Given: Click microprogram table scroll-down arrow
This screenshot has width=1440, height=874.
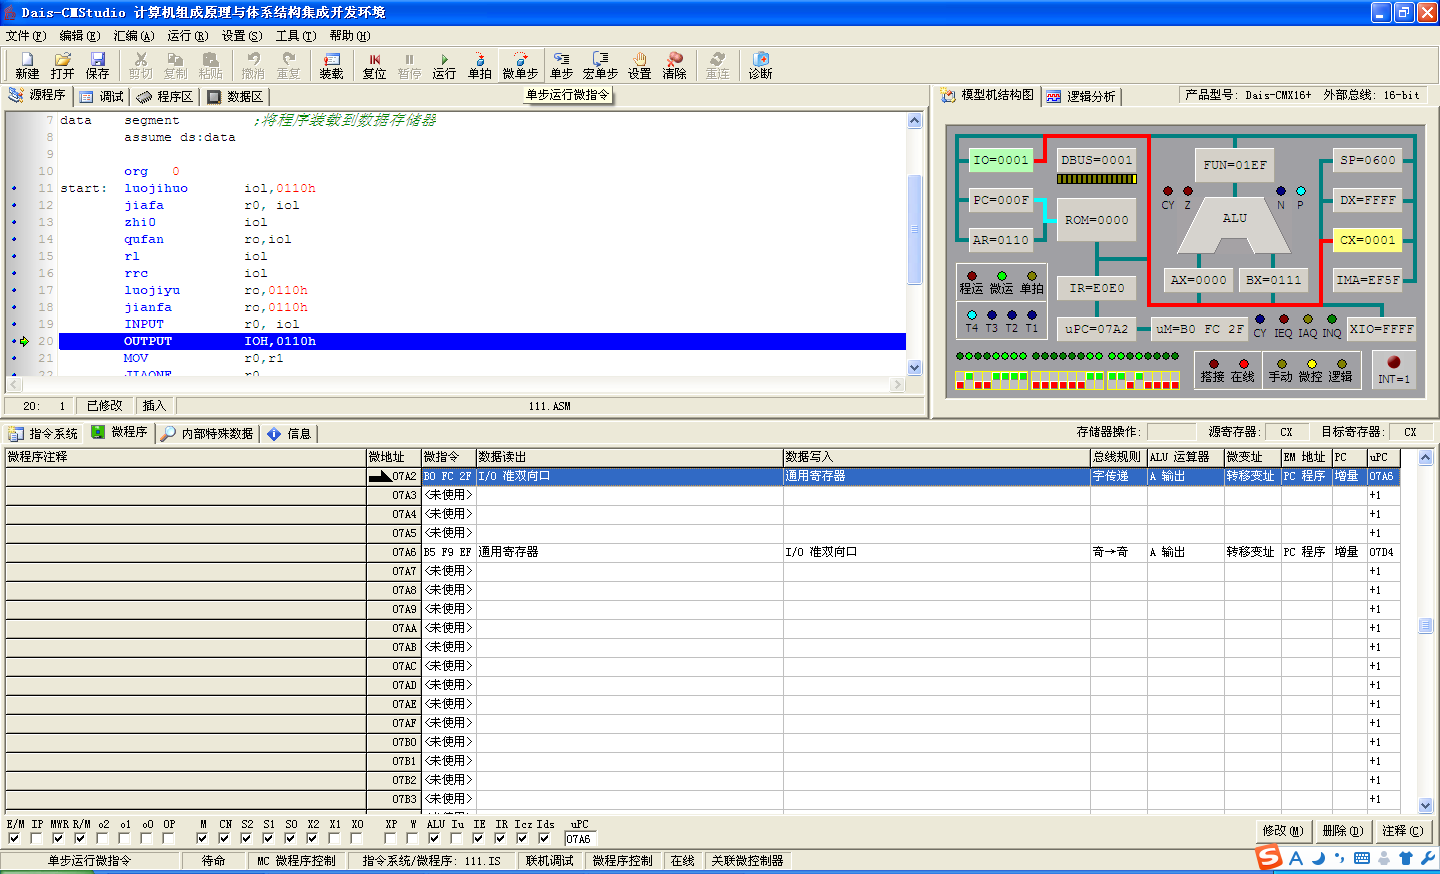Looking at the screenshot, I should coord(1425,805).
